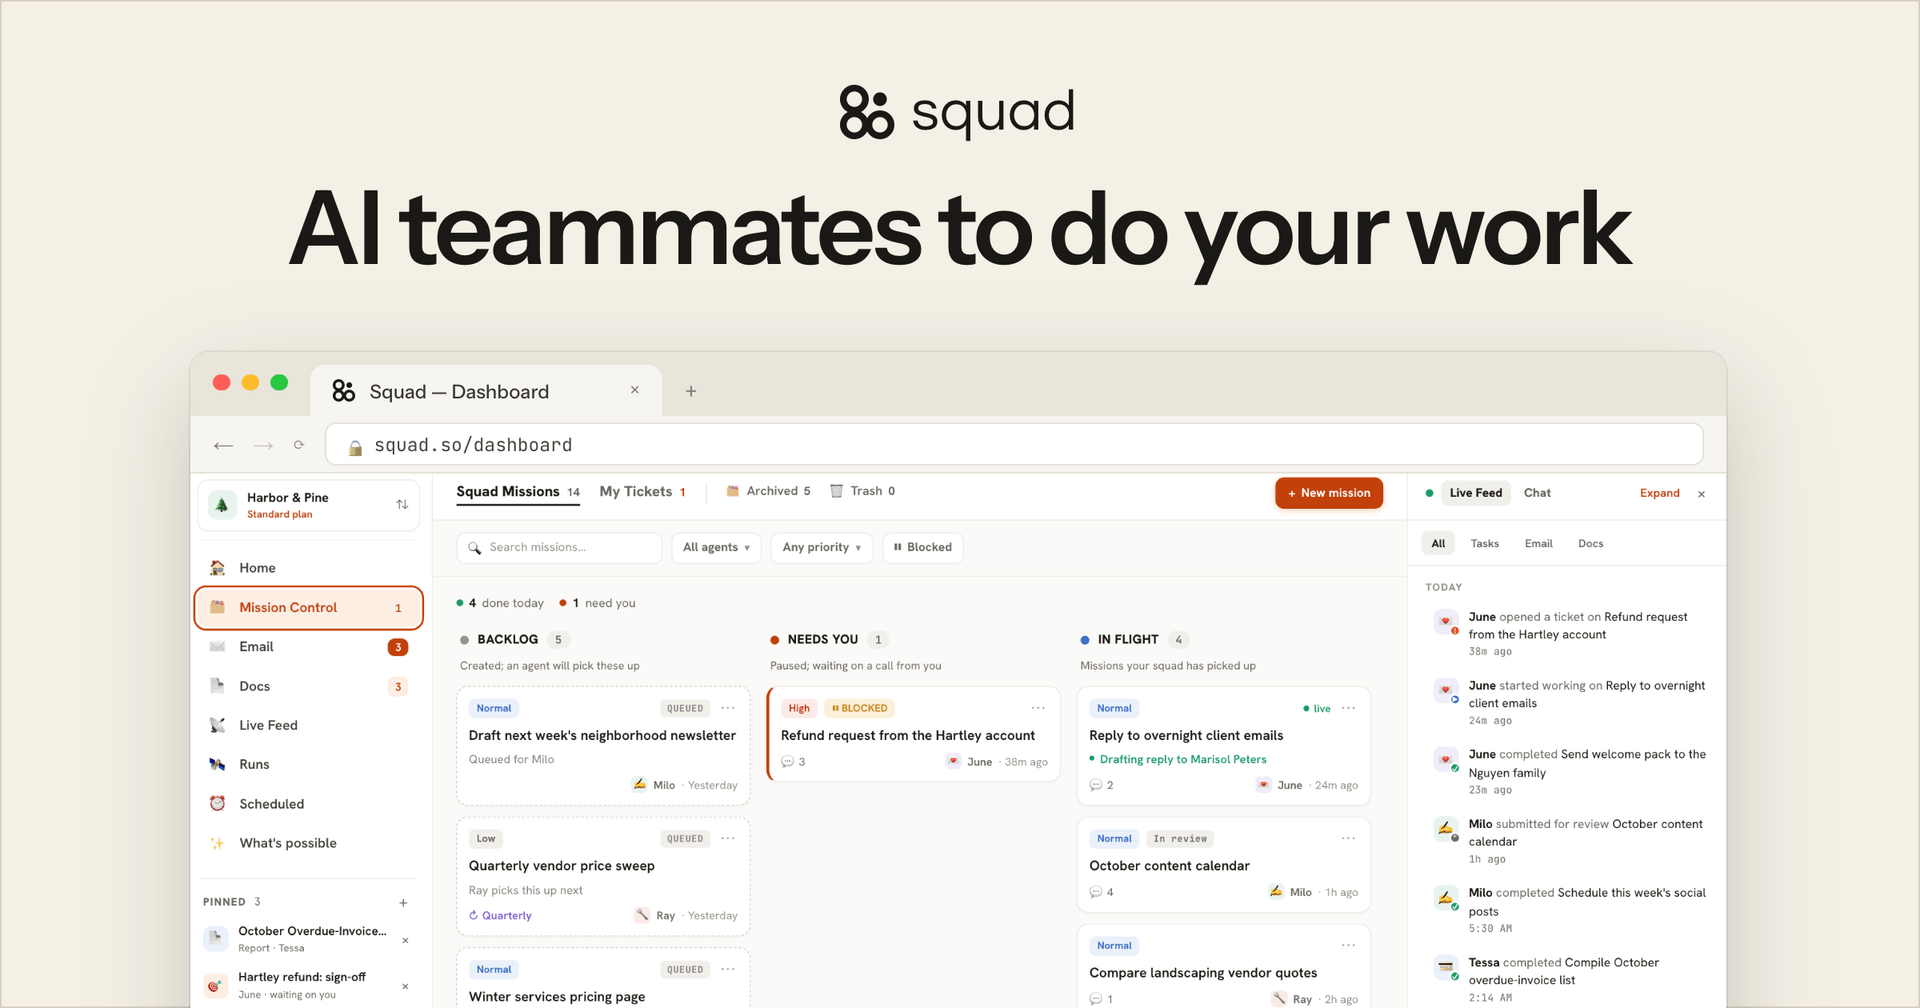Image resolution: width=1920 pixels, height=1008 pixels.
Task: Open pinned Hartley refund sign-off icon
Action: click(216, 985)
